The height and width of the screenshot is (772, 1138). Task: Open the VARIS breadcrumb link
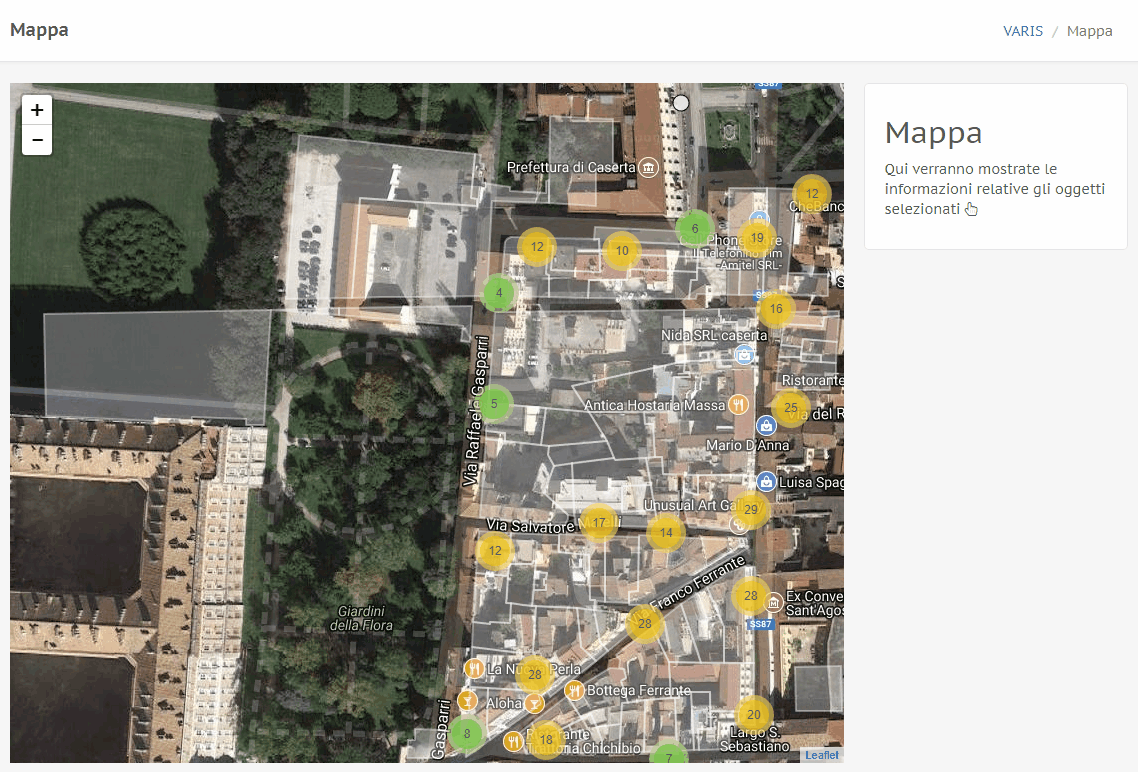1023,31
